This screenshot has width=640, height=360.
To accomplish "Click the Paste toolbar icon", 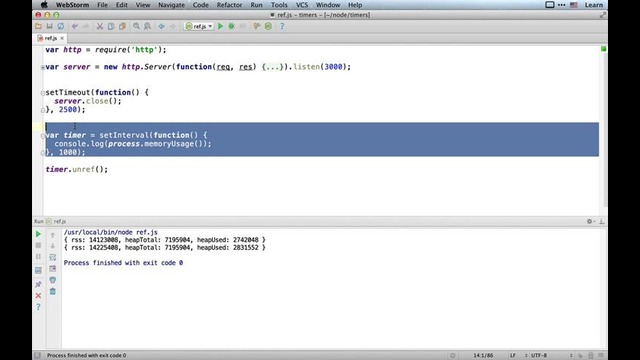I will (x=122, y=26).
